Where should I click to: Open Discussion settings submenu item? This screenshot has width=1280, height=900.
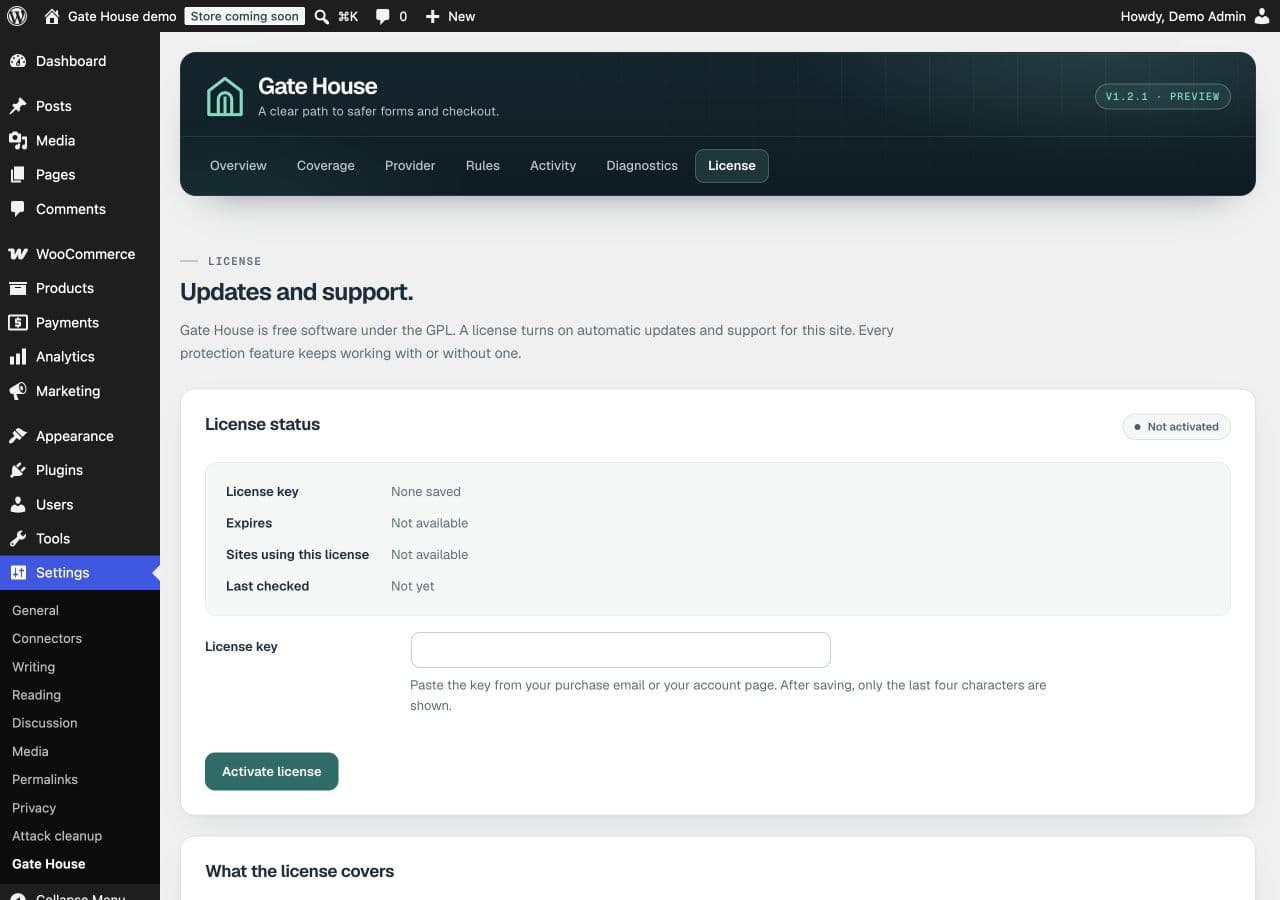44,723
